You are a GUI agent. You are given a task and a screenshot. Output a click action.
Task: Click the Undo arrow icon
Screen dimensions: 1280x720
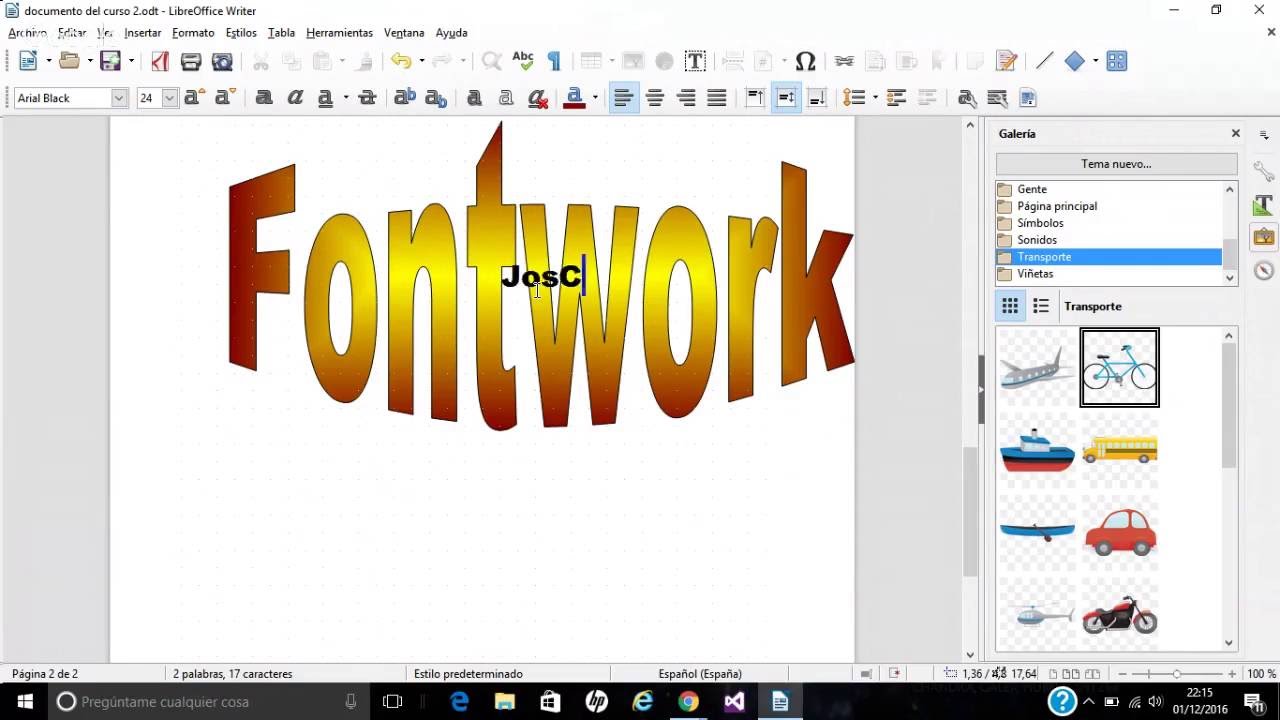coord(401,61)
